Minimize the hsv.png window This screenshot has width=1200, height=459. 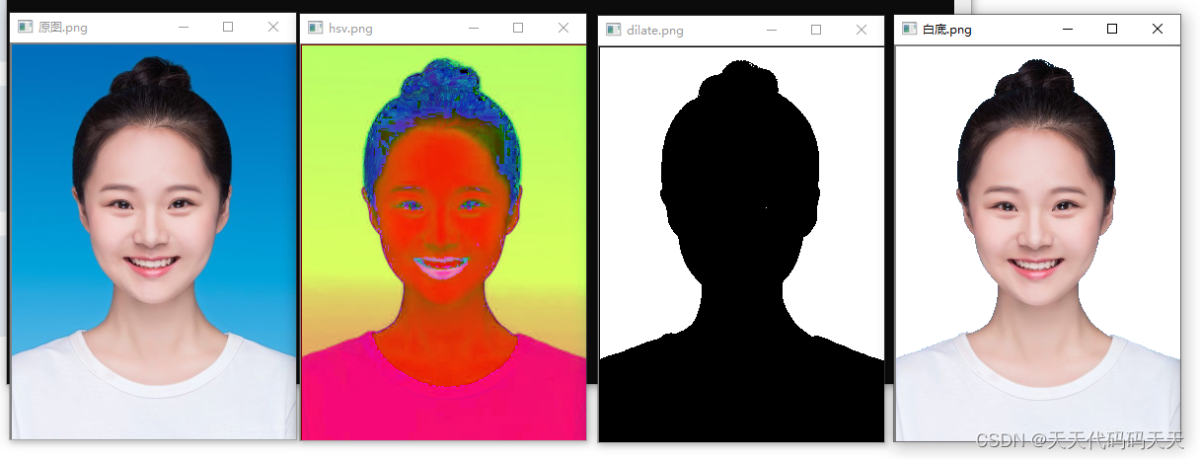[473, 28]
